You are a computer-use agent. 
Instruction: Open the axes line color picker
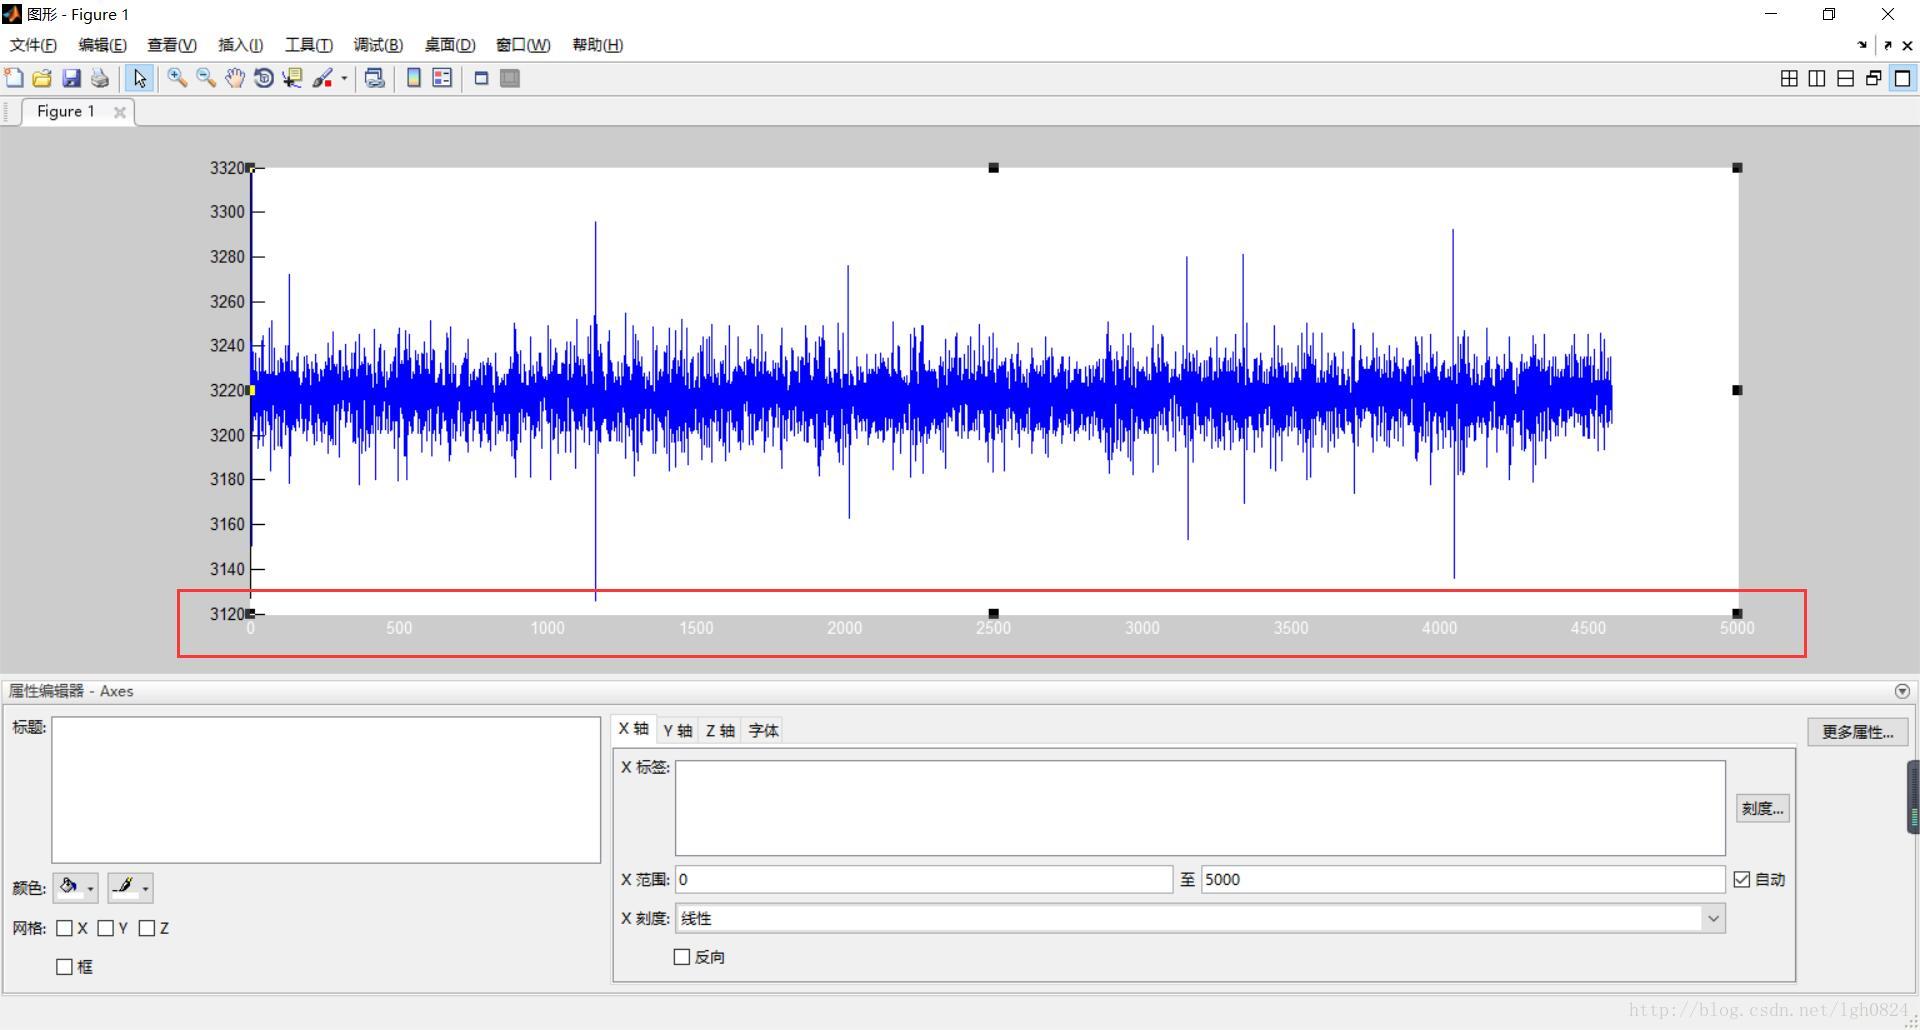(130, 887)
